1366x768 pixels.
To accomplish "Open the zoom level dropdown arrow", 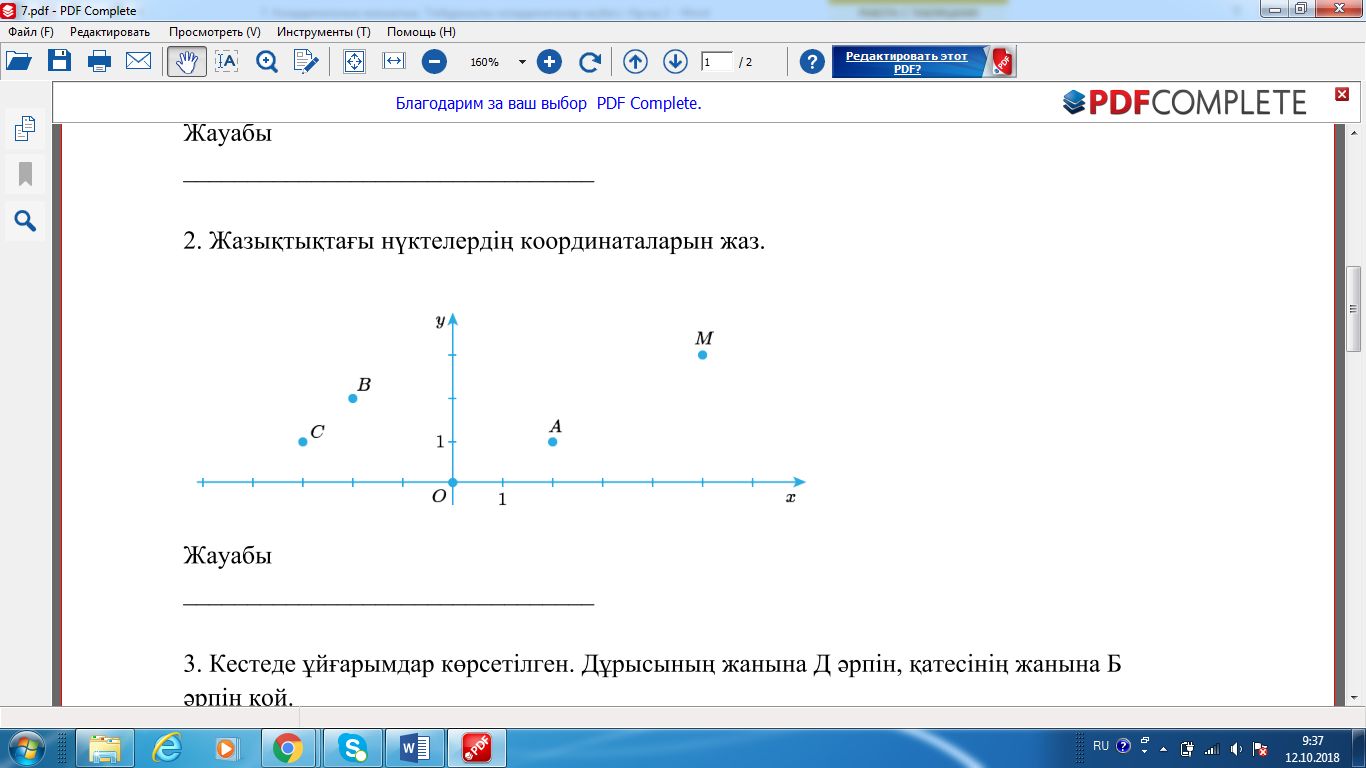I will coord(522,62).
